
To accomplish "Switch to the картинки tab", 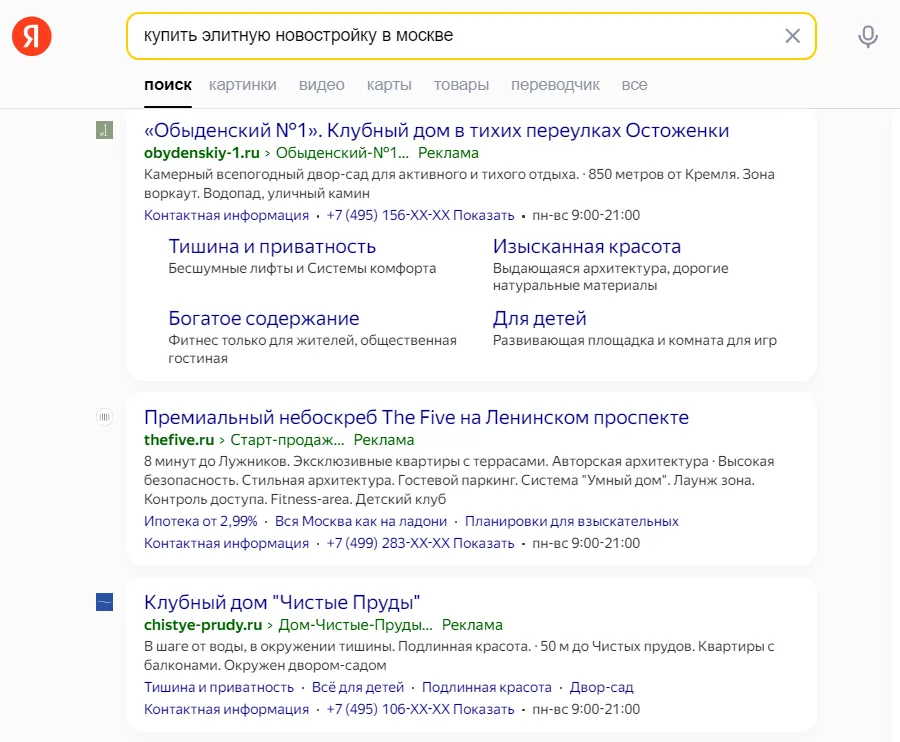I will [243, 85].
